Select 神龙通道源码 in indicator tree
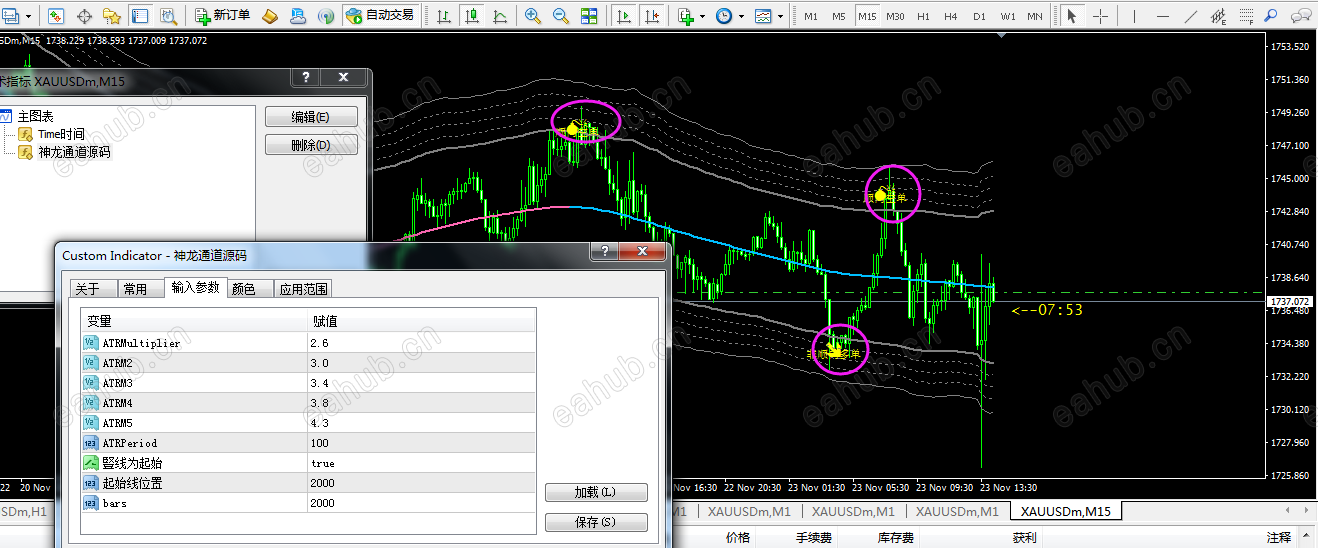Screen dimensions: 1318x548 [74, 152]
